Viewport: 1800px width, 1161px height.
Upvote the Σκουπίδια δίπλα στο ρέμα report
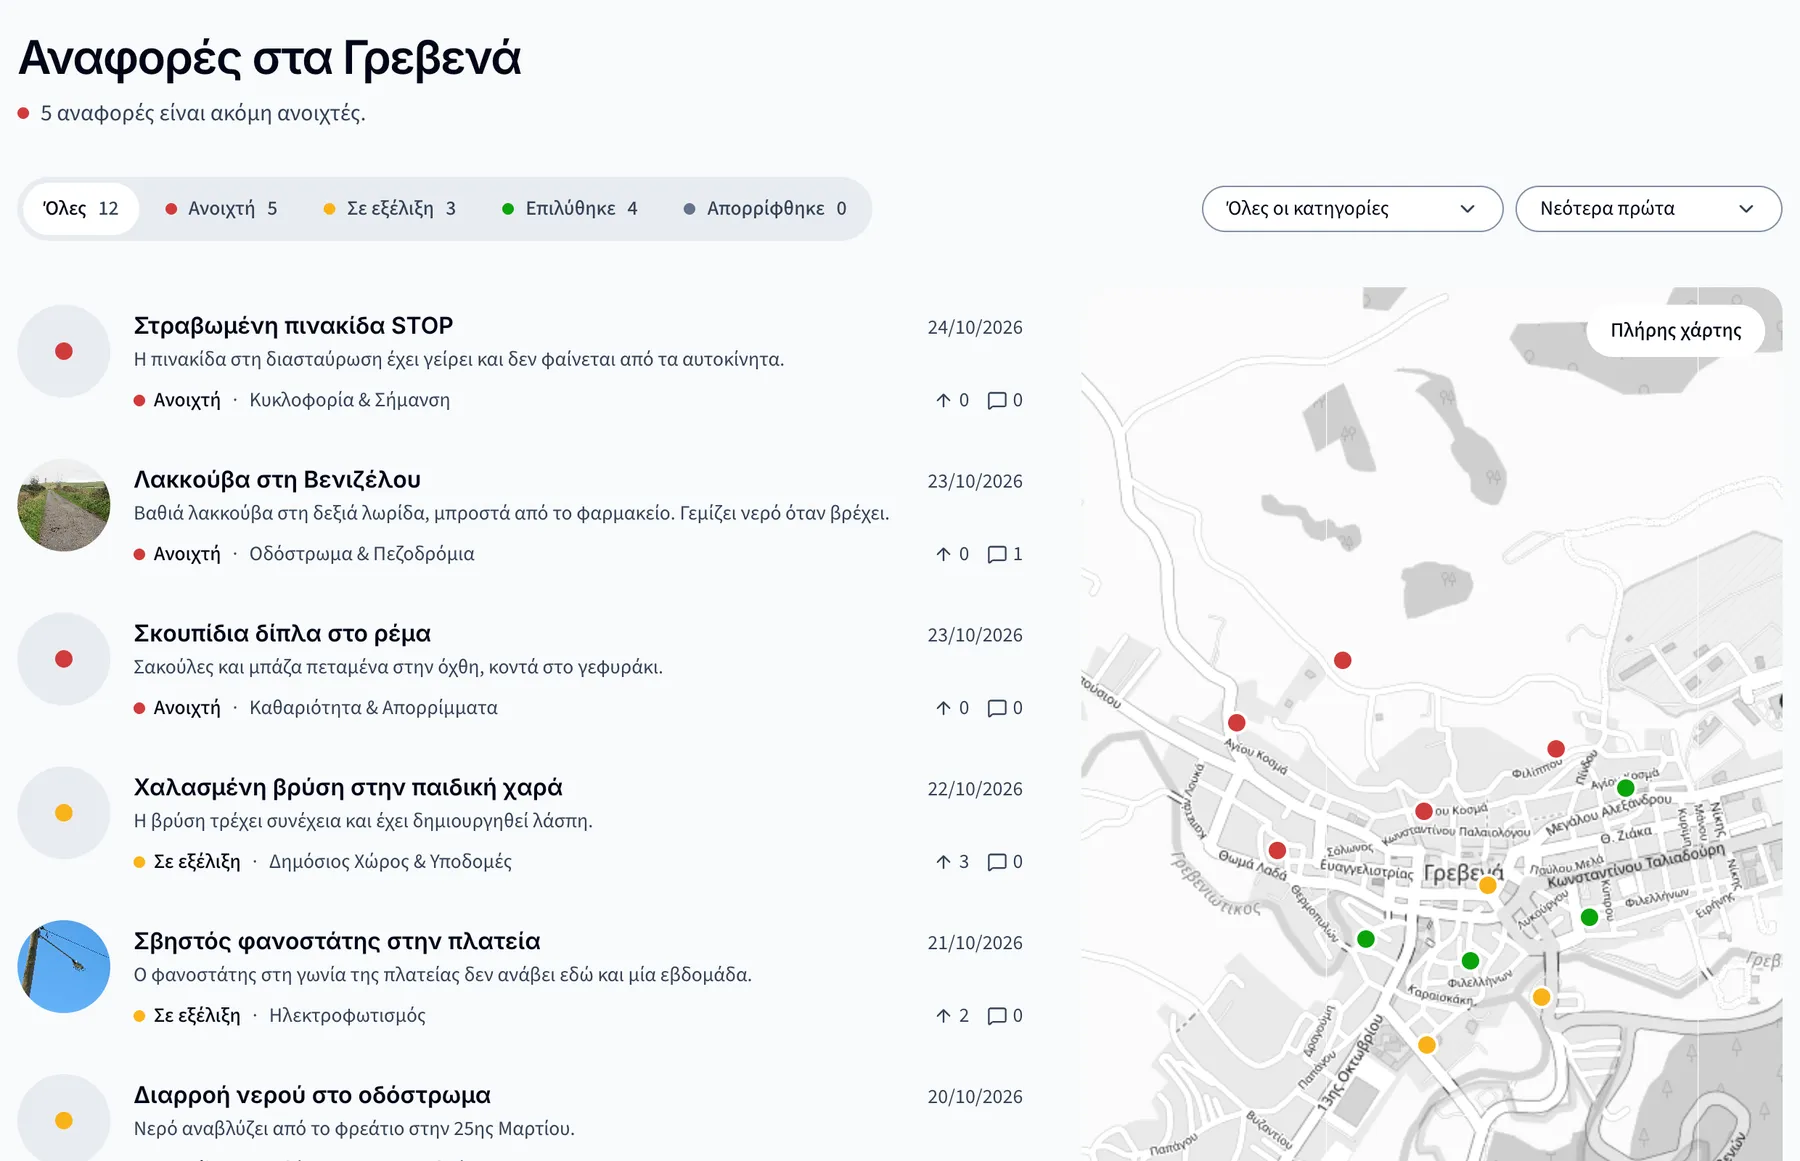[x=952, y=708]
